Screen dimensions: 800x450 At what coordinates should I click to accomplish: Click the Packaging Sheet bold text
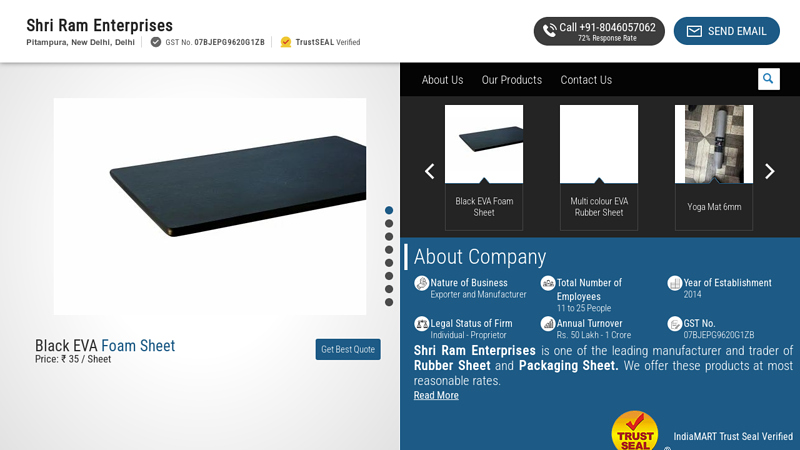(x=568, y=366)
